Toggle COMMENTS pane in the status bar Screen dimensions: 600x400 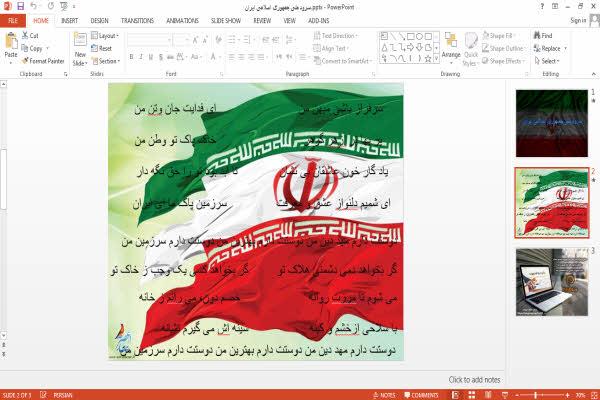[x=421, y=395]
